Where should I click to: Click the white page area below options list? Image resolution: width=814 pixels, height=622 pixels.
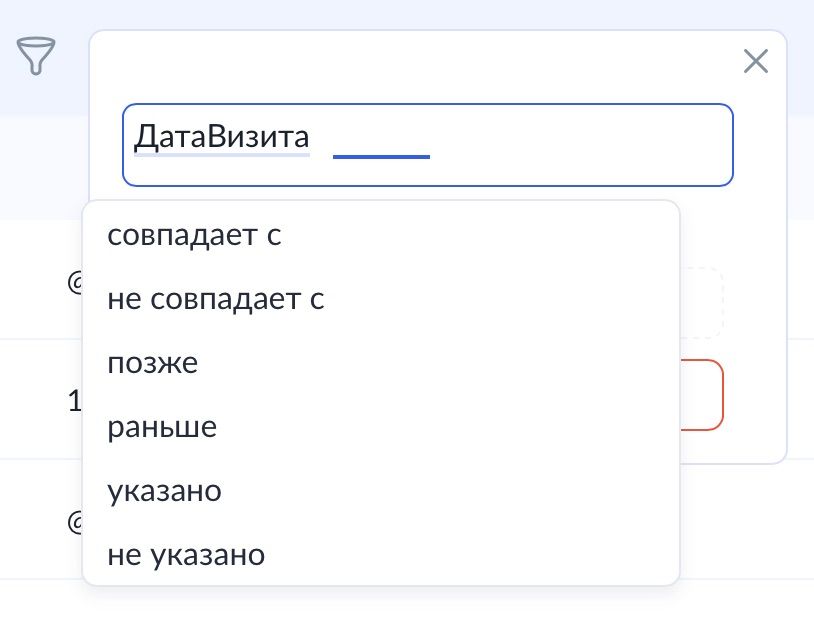click(400, 603)
